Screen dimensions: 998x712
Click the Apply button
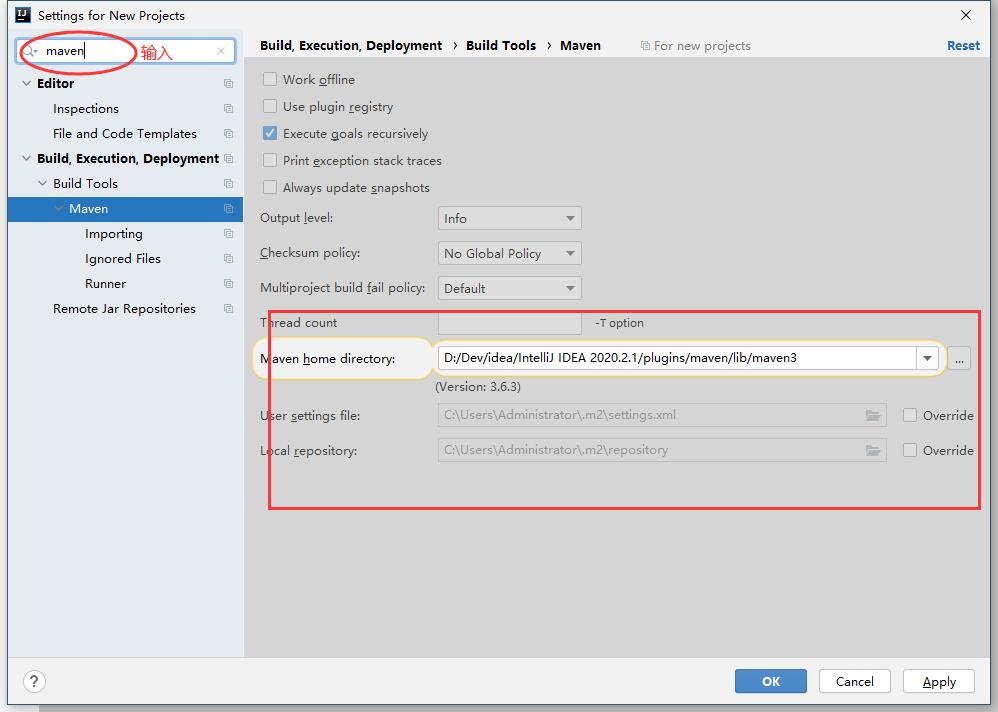point(939,681)
